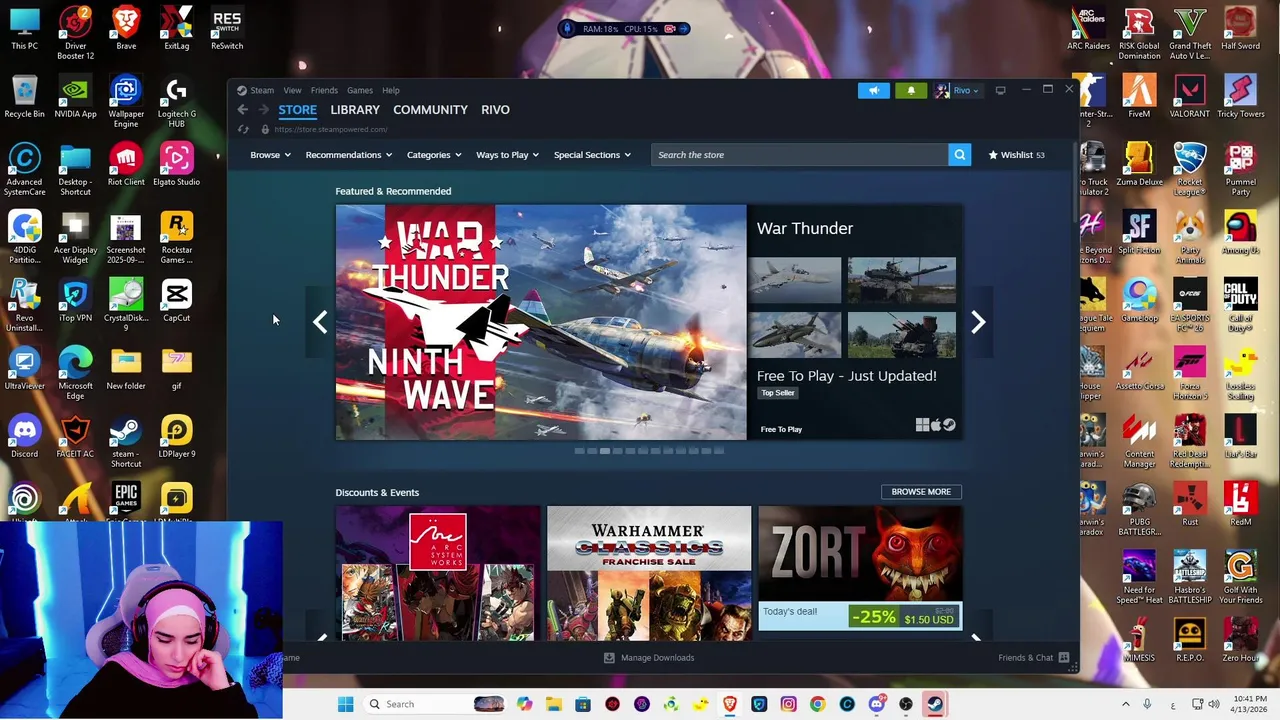Viewport: 1280px width, 720px height.
Task: Open the Discord desktop shortcut
Action: [x=25, y=438]
